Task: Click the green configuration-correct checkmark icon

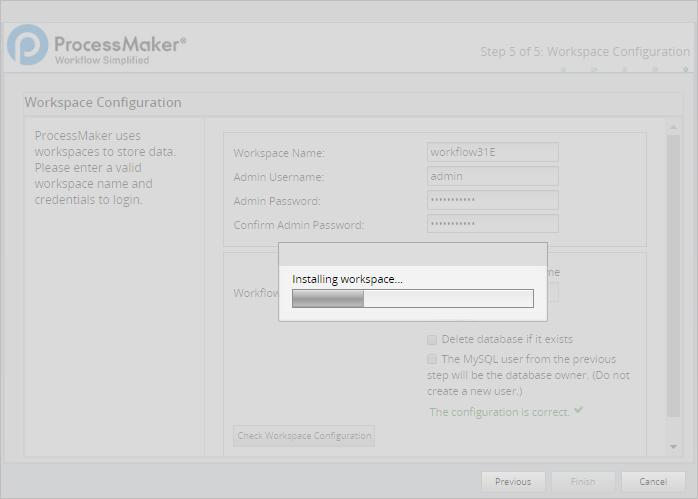Action: click(579, 411)
